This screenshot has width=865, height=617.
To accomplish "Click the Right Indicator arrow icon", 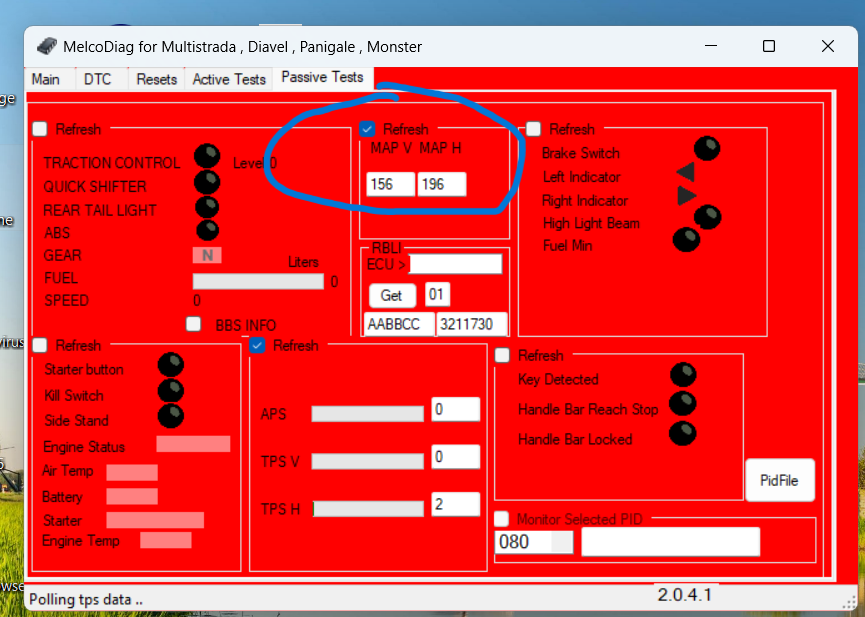I will pos(686,195).
